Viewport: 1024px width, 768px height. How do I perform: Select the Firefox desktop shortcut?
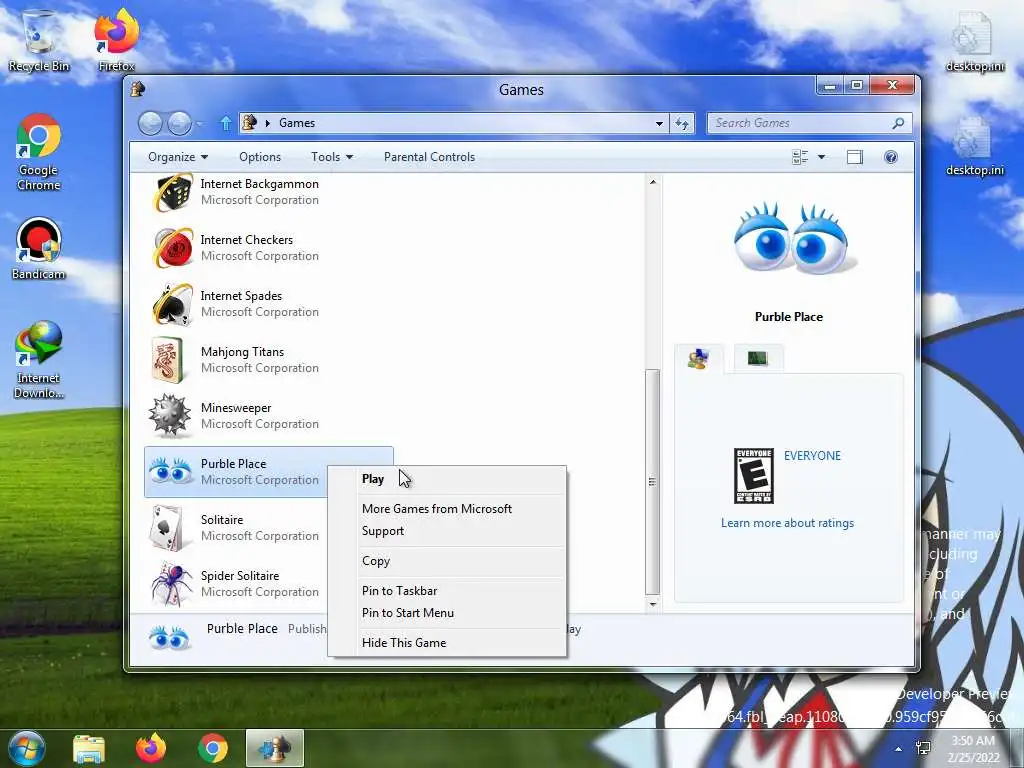point(116,39)
